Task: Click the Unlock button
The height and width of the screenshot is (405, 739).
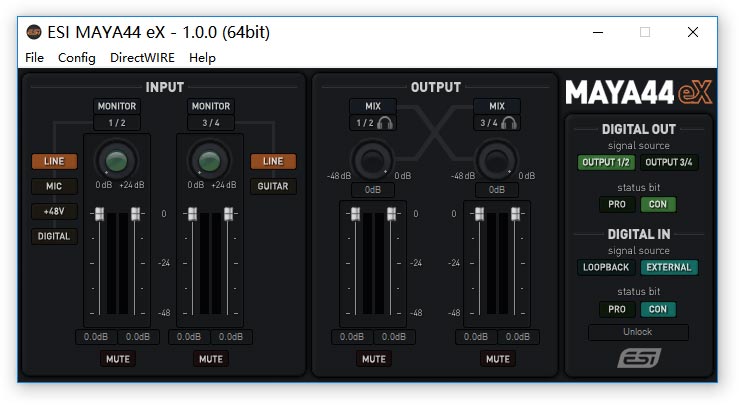Action: [x=638, y=332]
